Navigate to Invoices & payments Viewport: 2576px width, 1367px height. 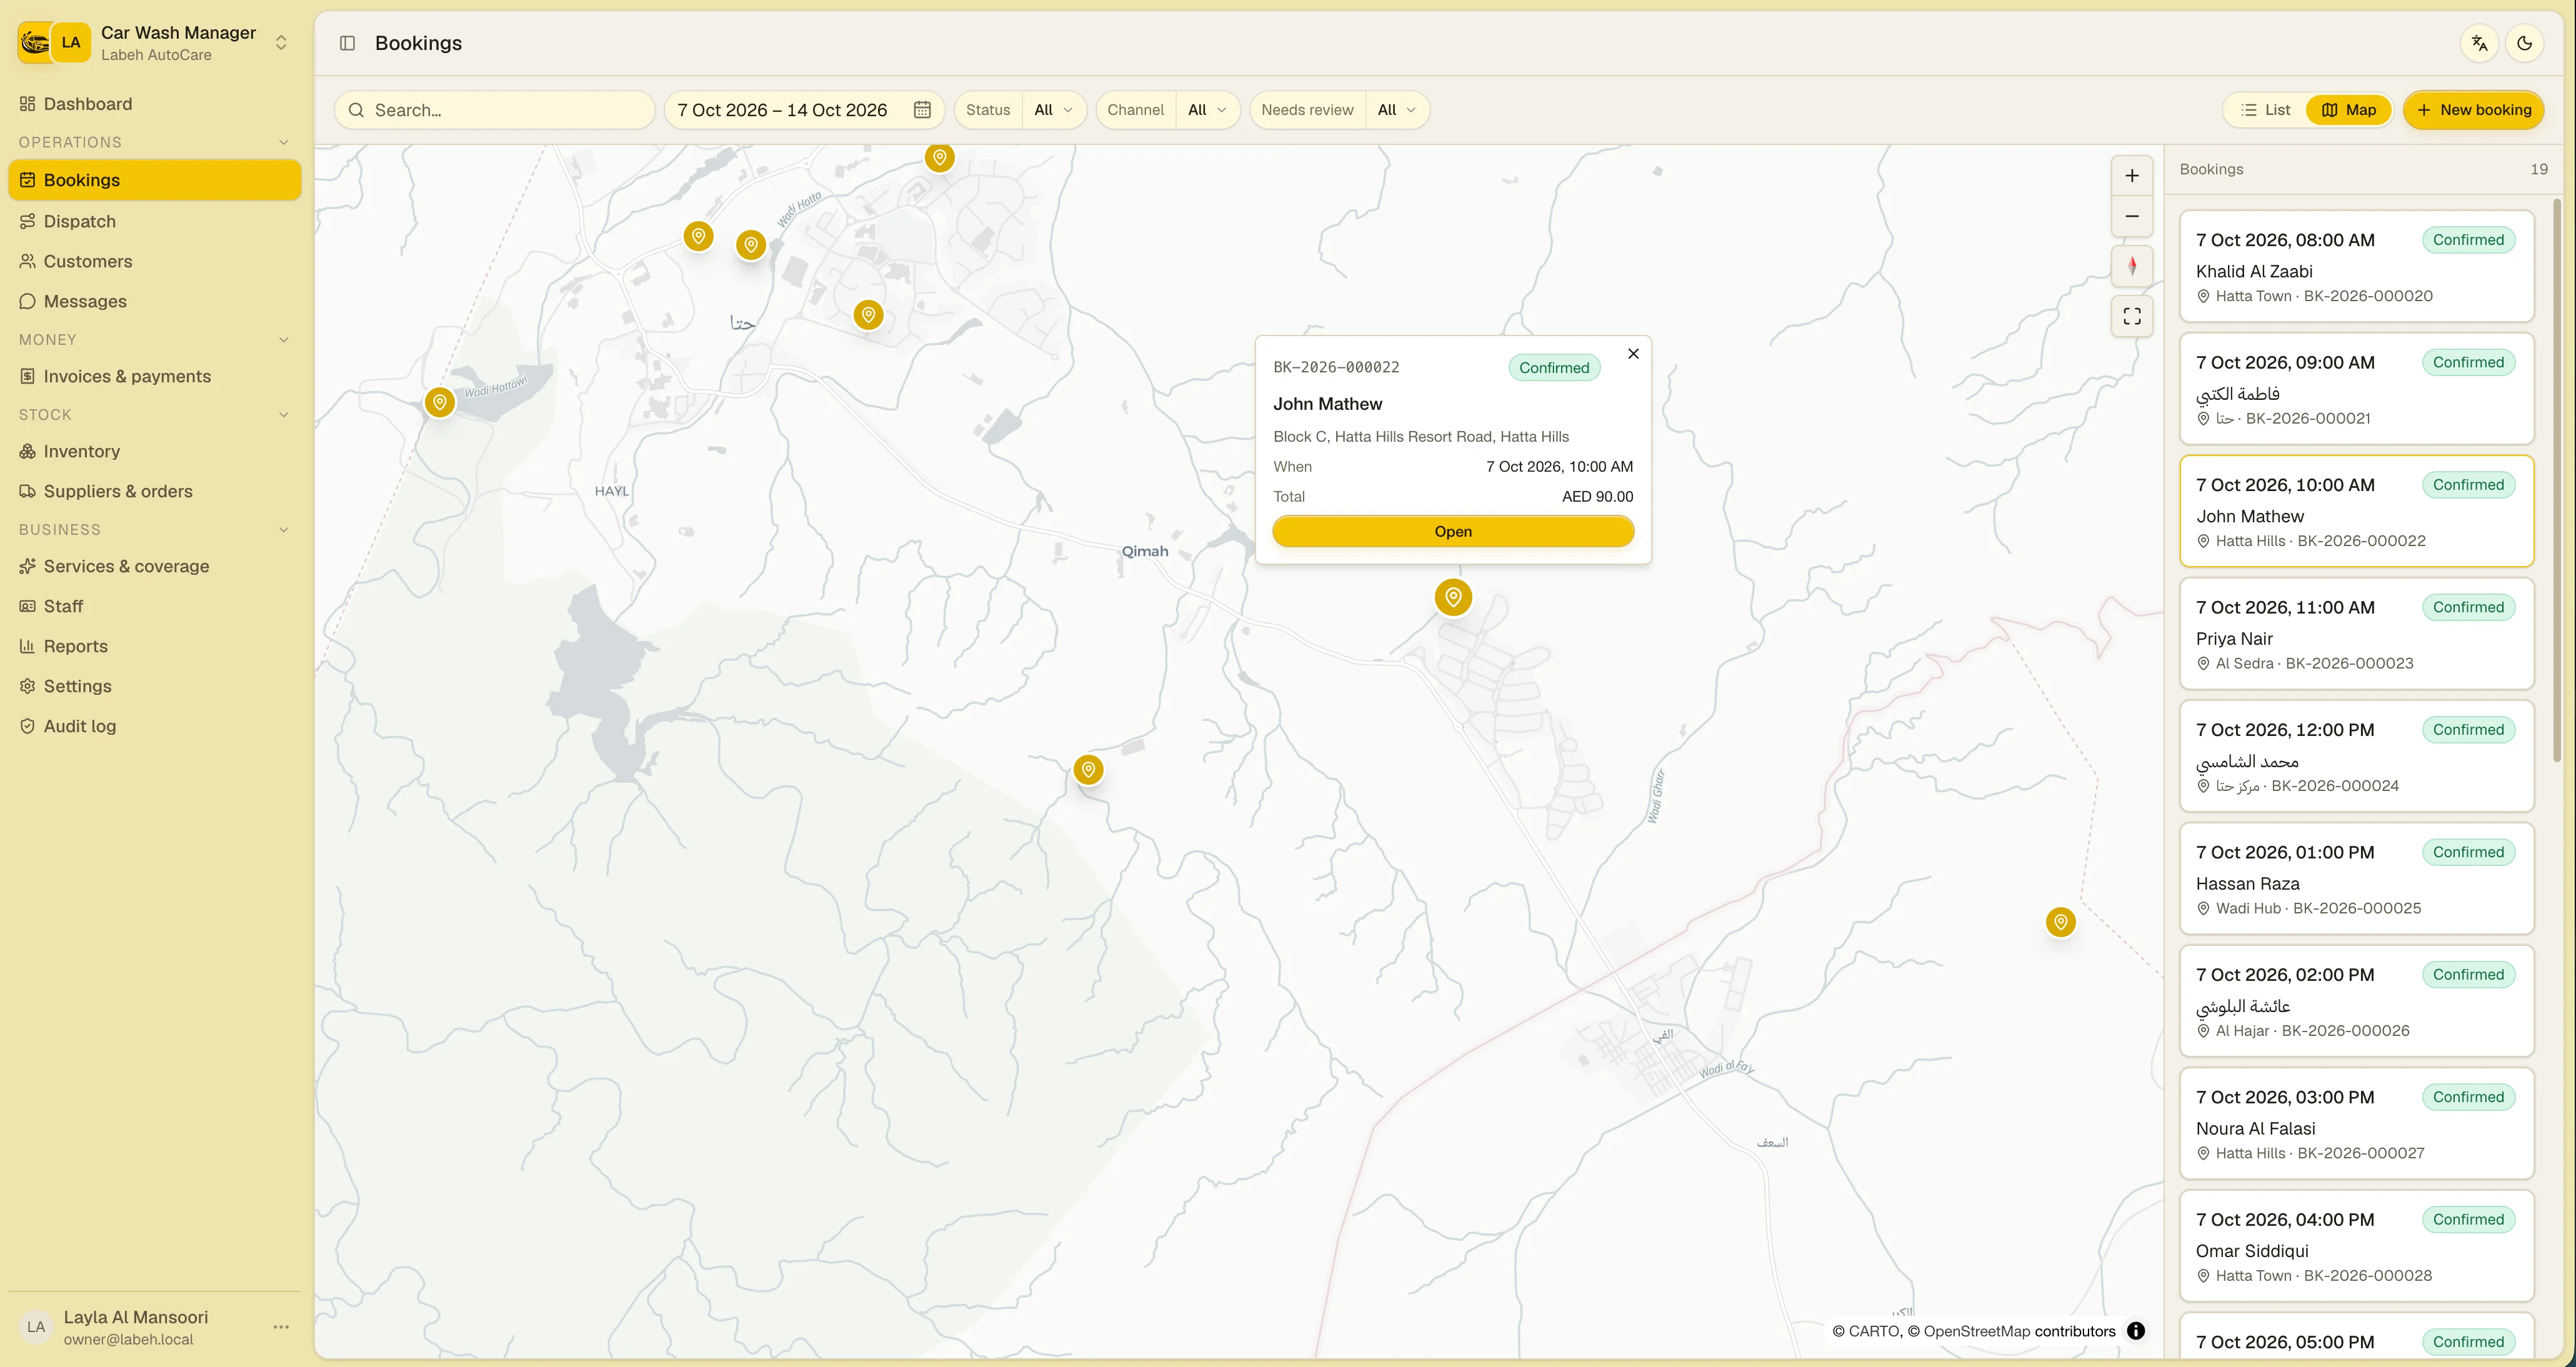[x=155, y=376]
